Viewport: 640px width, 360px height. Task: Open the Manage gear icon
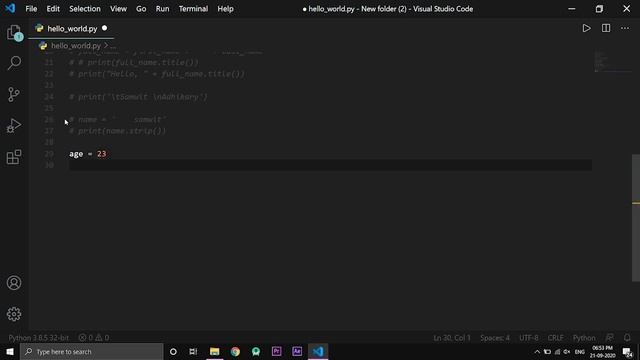click(14, 314)
